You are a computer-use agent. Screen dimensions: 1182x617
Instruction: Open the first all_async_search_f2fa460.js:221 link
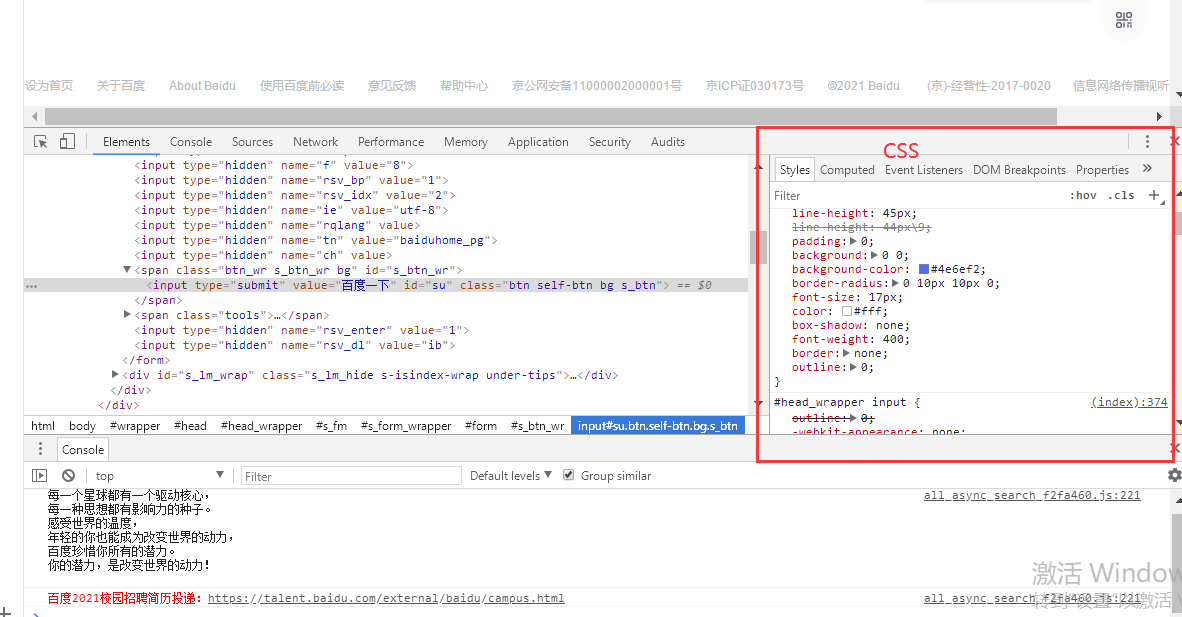1032,496
